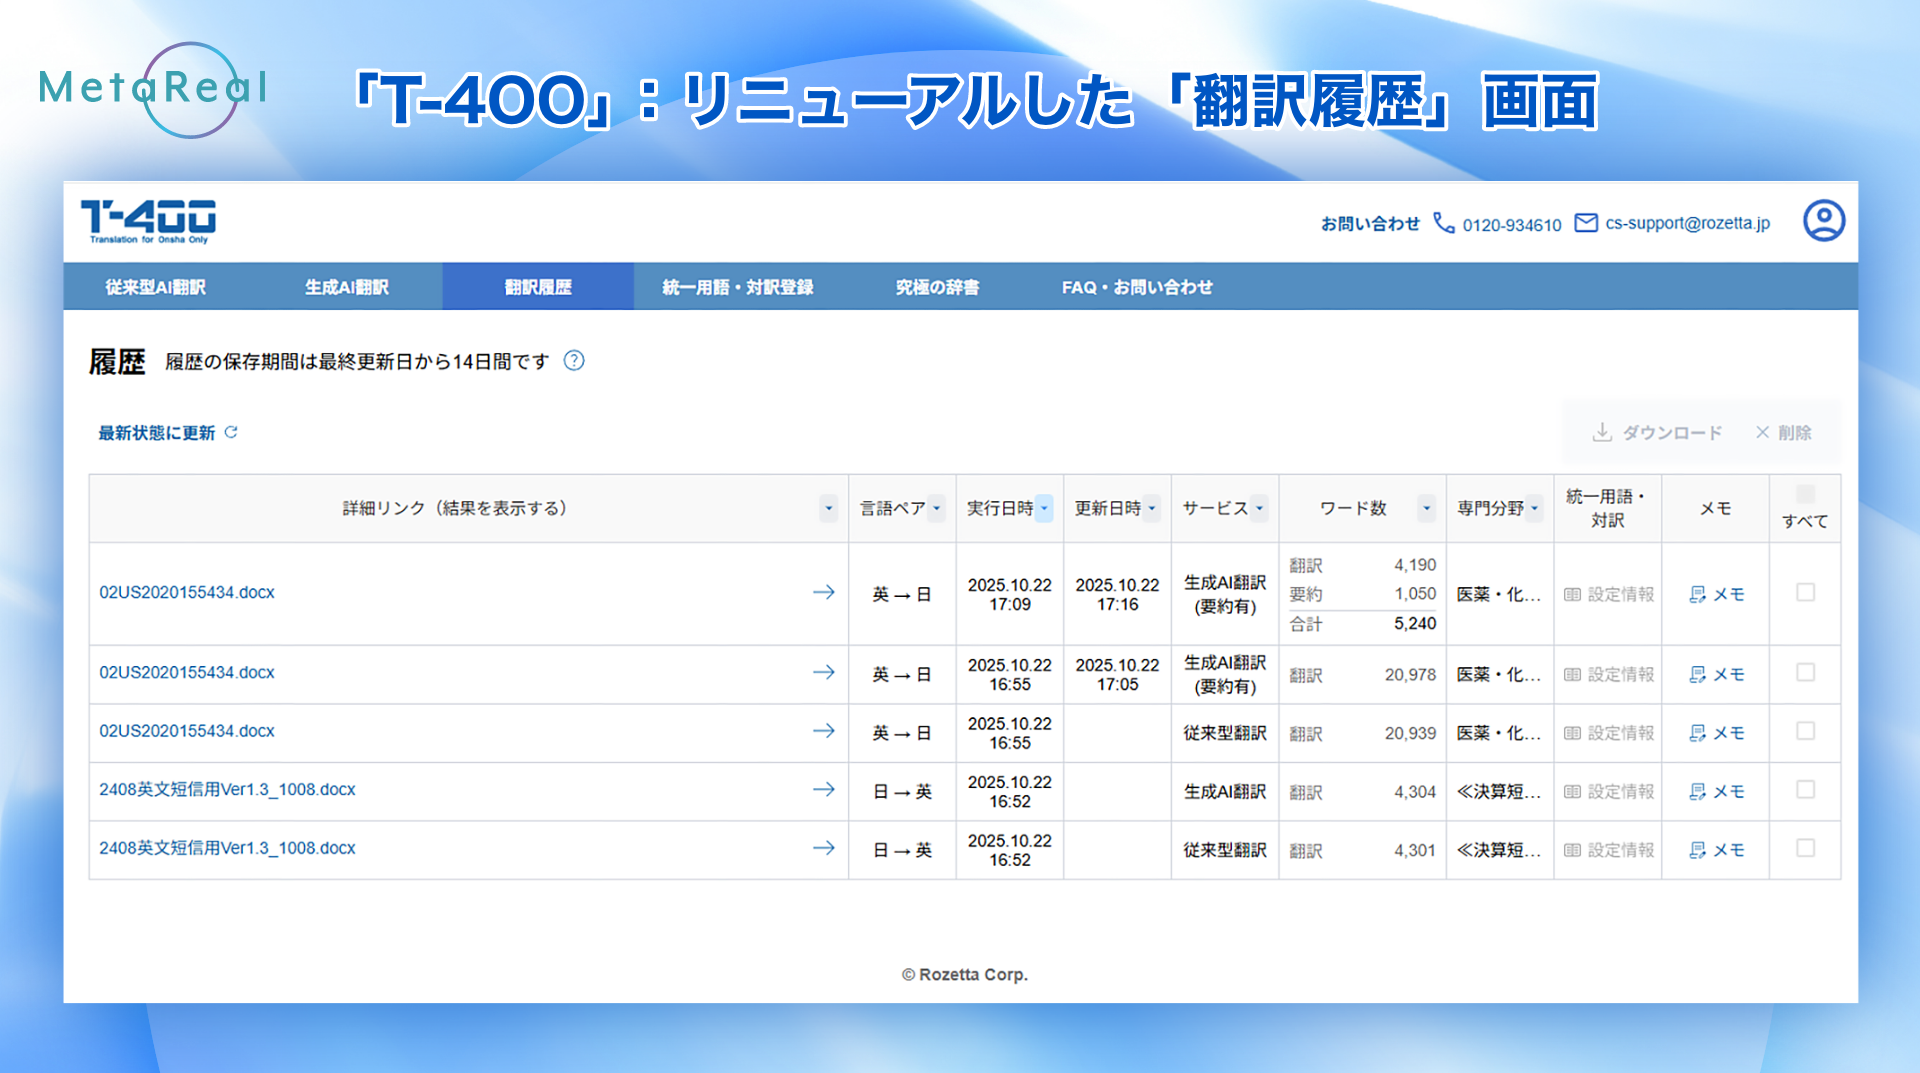The image size is (1920, 1073).
Task: Switch to the 生成AI翻訳 tab
Action: [x=346, y=287]
